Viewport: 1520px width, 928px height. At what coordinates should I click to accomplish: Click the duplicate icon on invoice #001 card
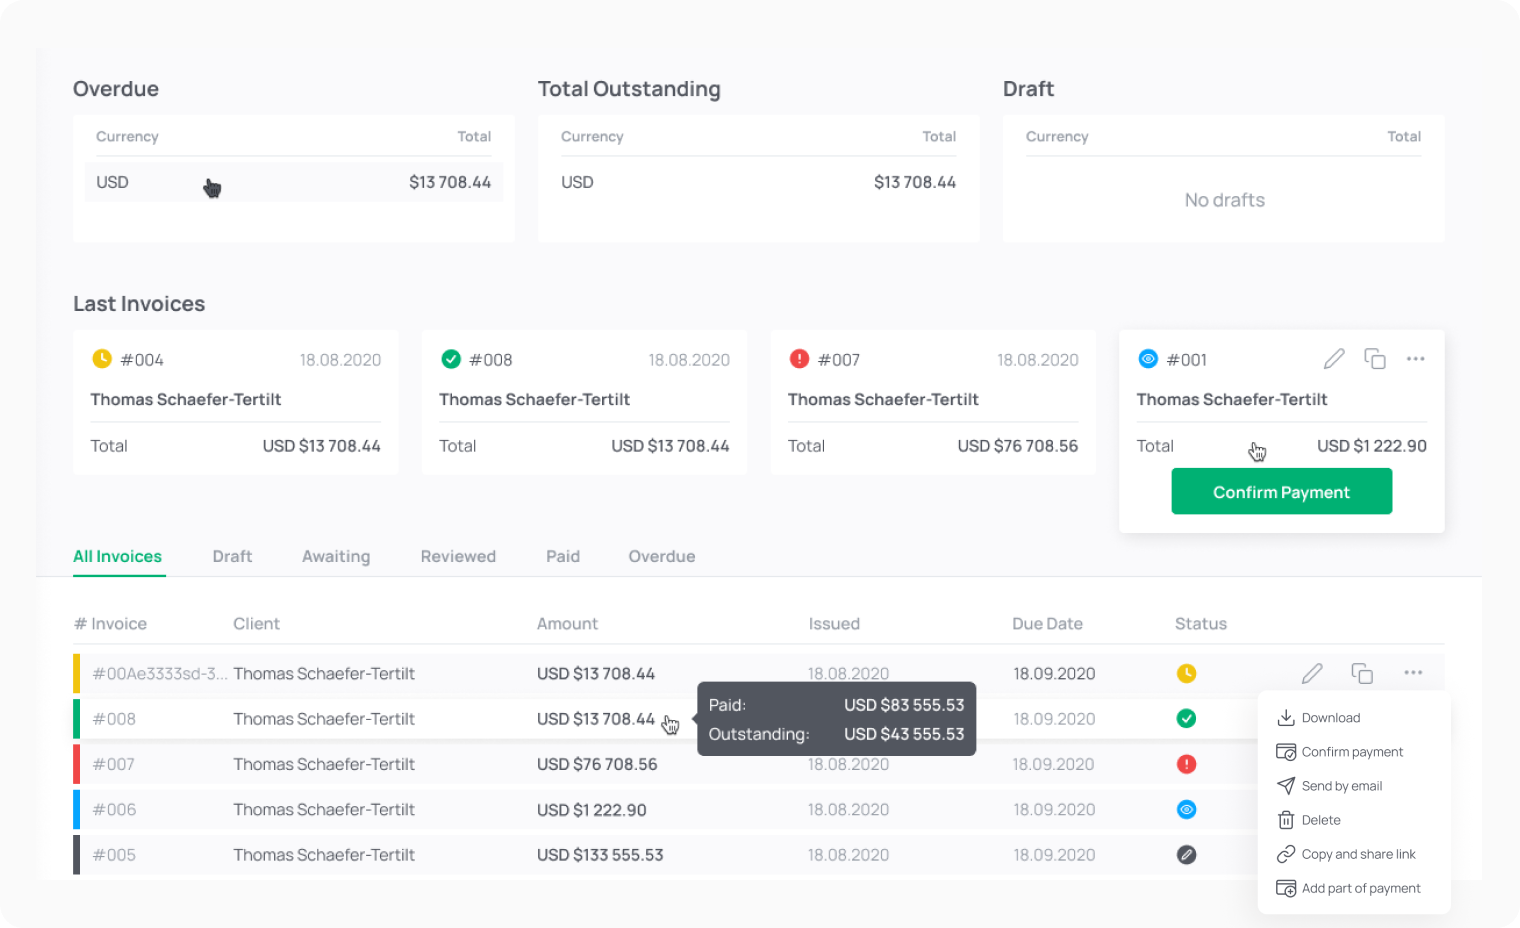click(1375, 358)
